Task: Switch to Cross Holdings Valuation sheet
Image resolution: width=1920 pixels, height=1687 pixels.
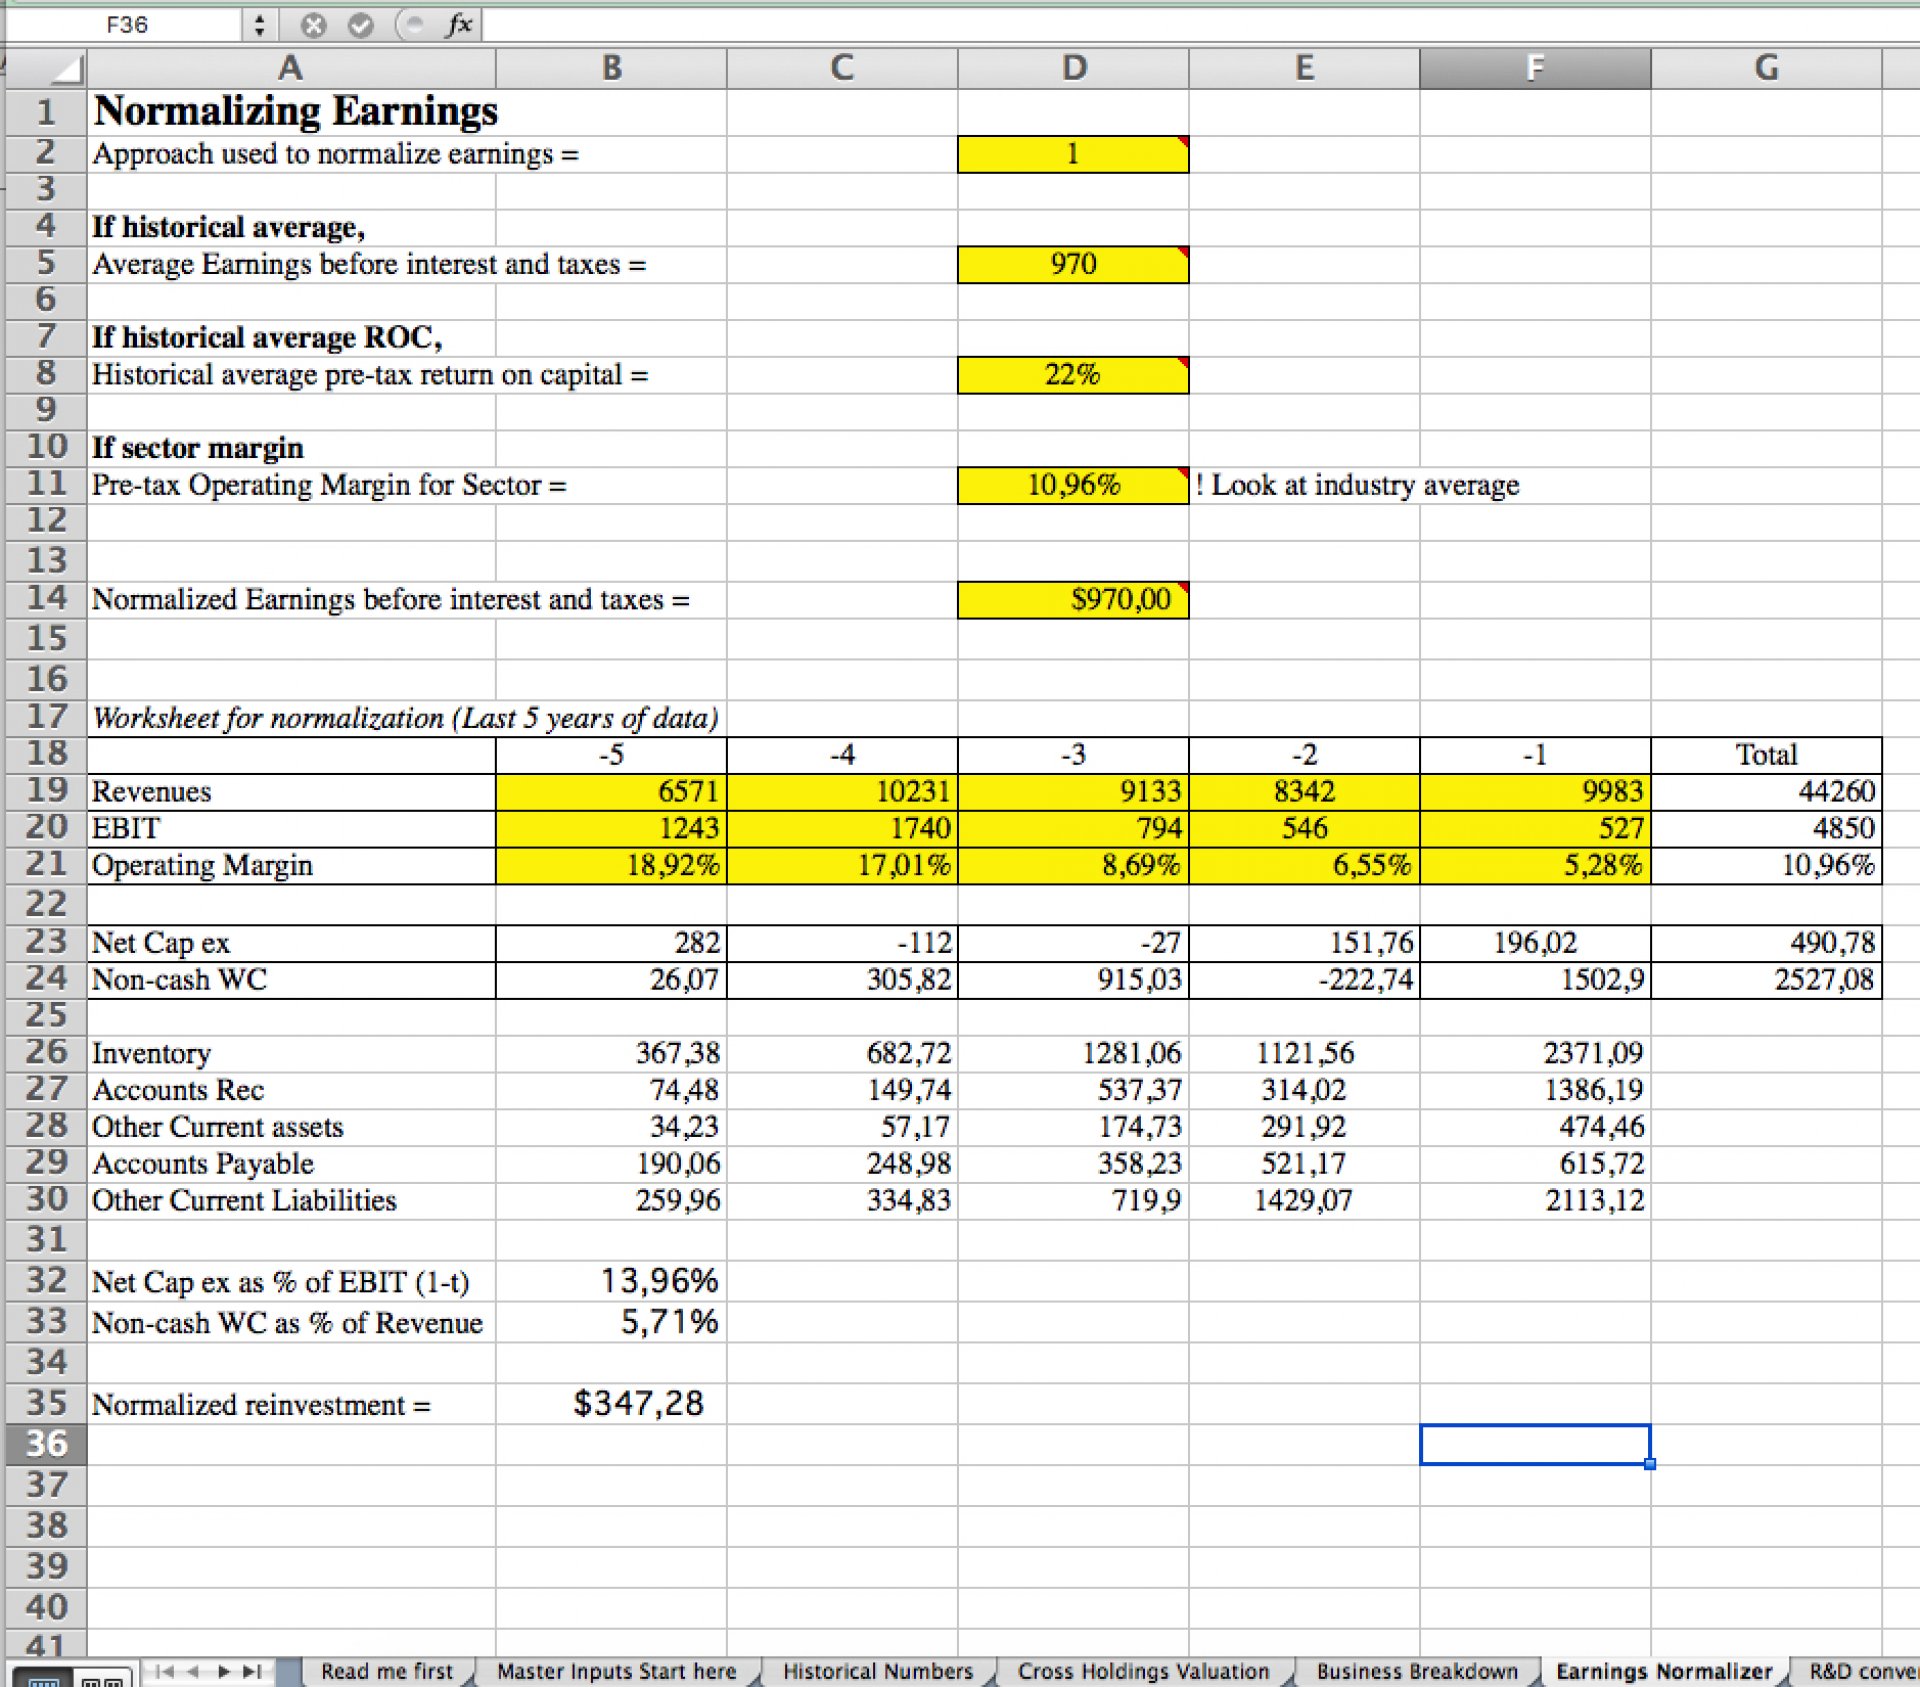Action: coord(1143,1671)
